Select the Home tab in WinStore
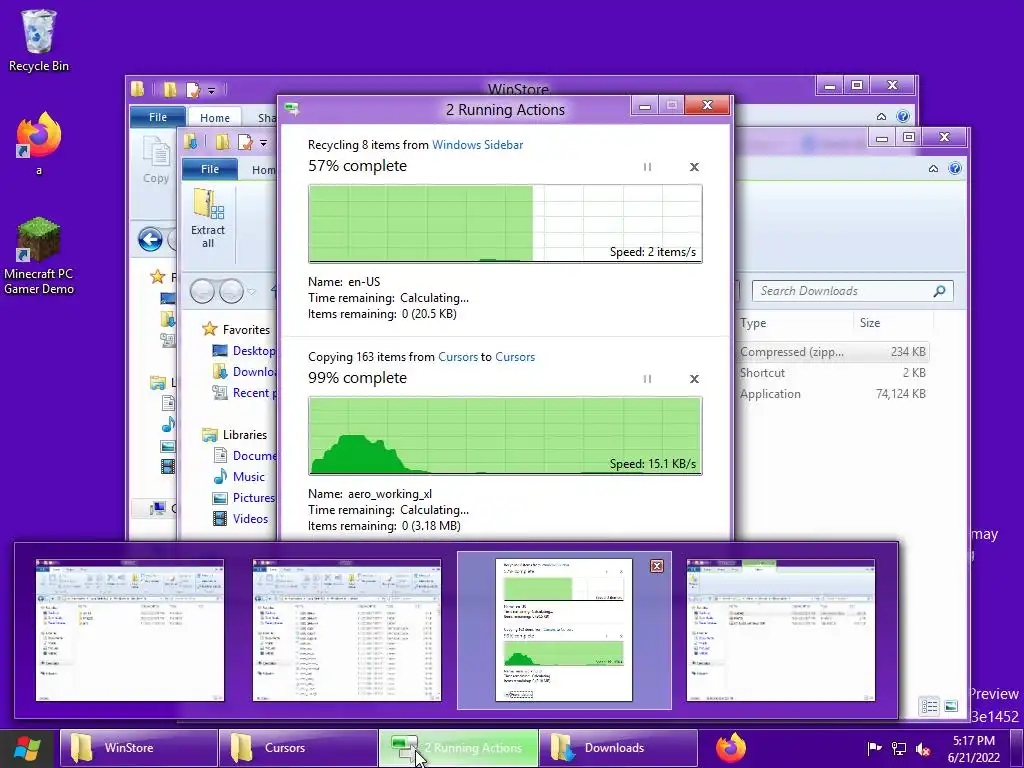This screenshot has width=1024, height=768. [x=215, y=118]
